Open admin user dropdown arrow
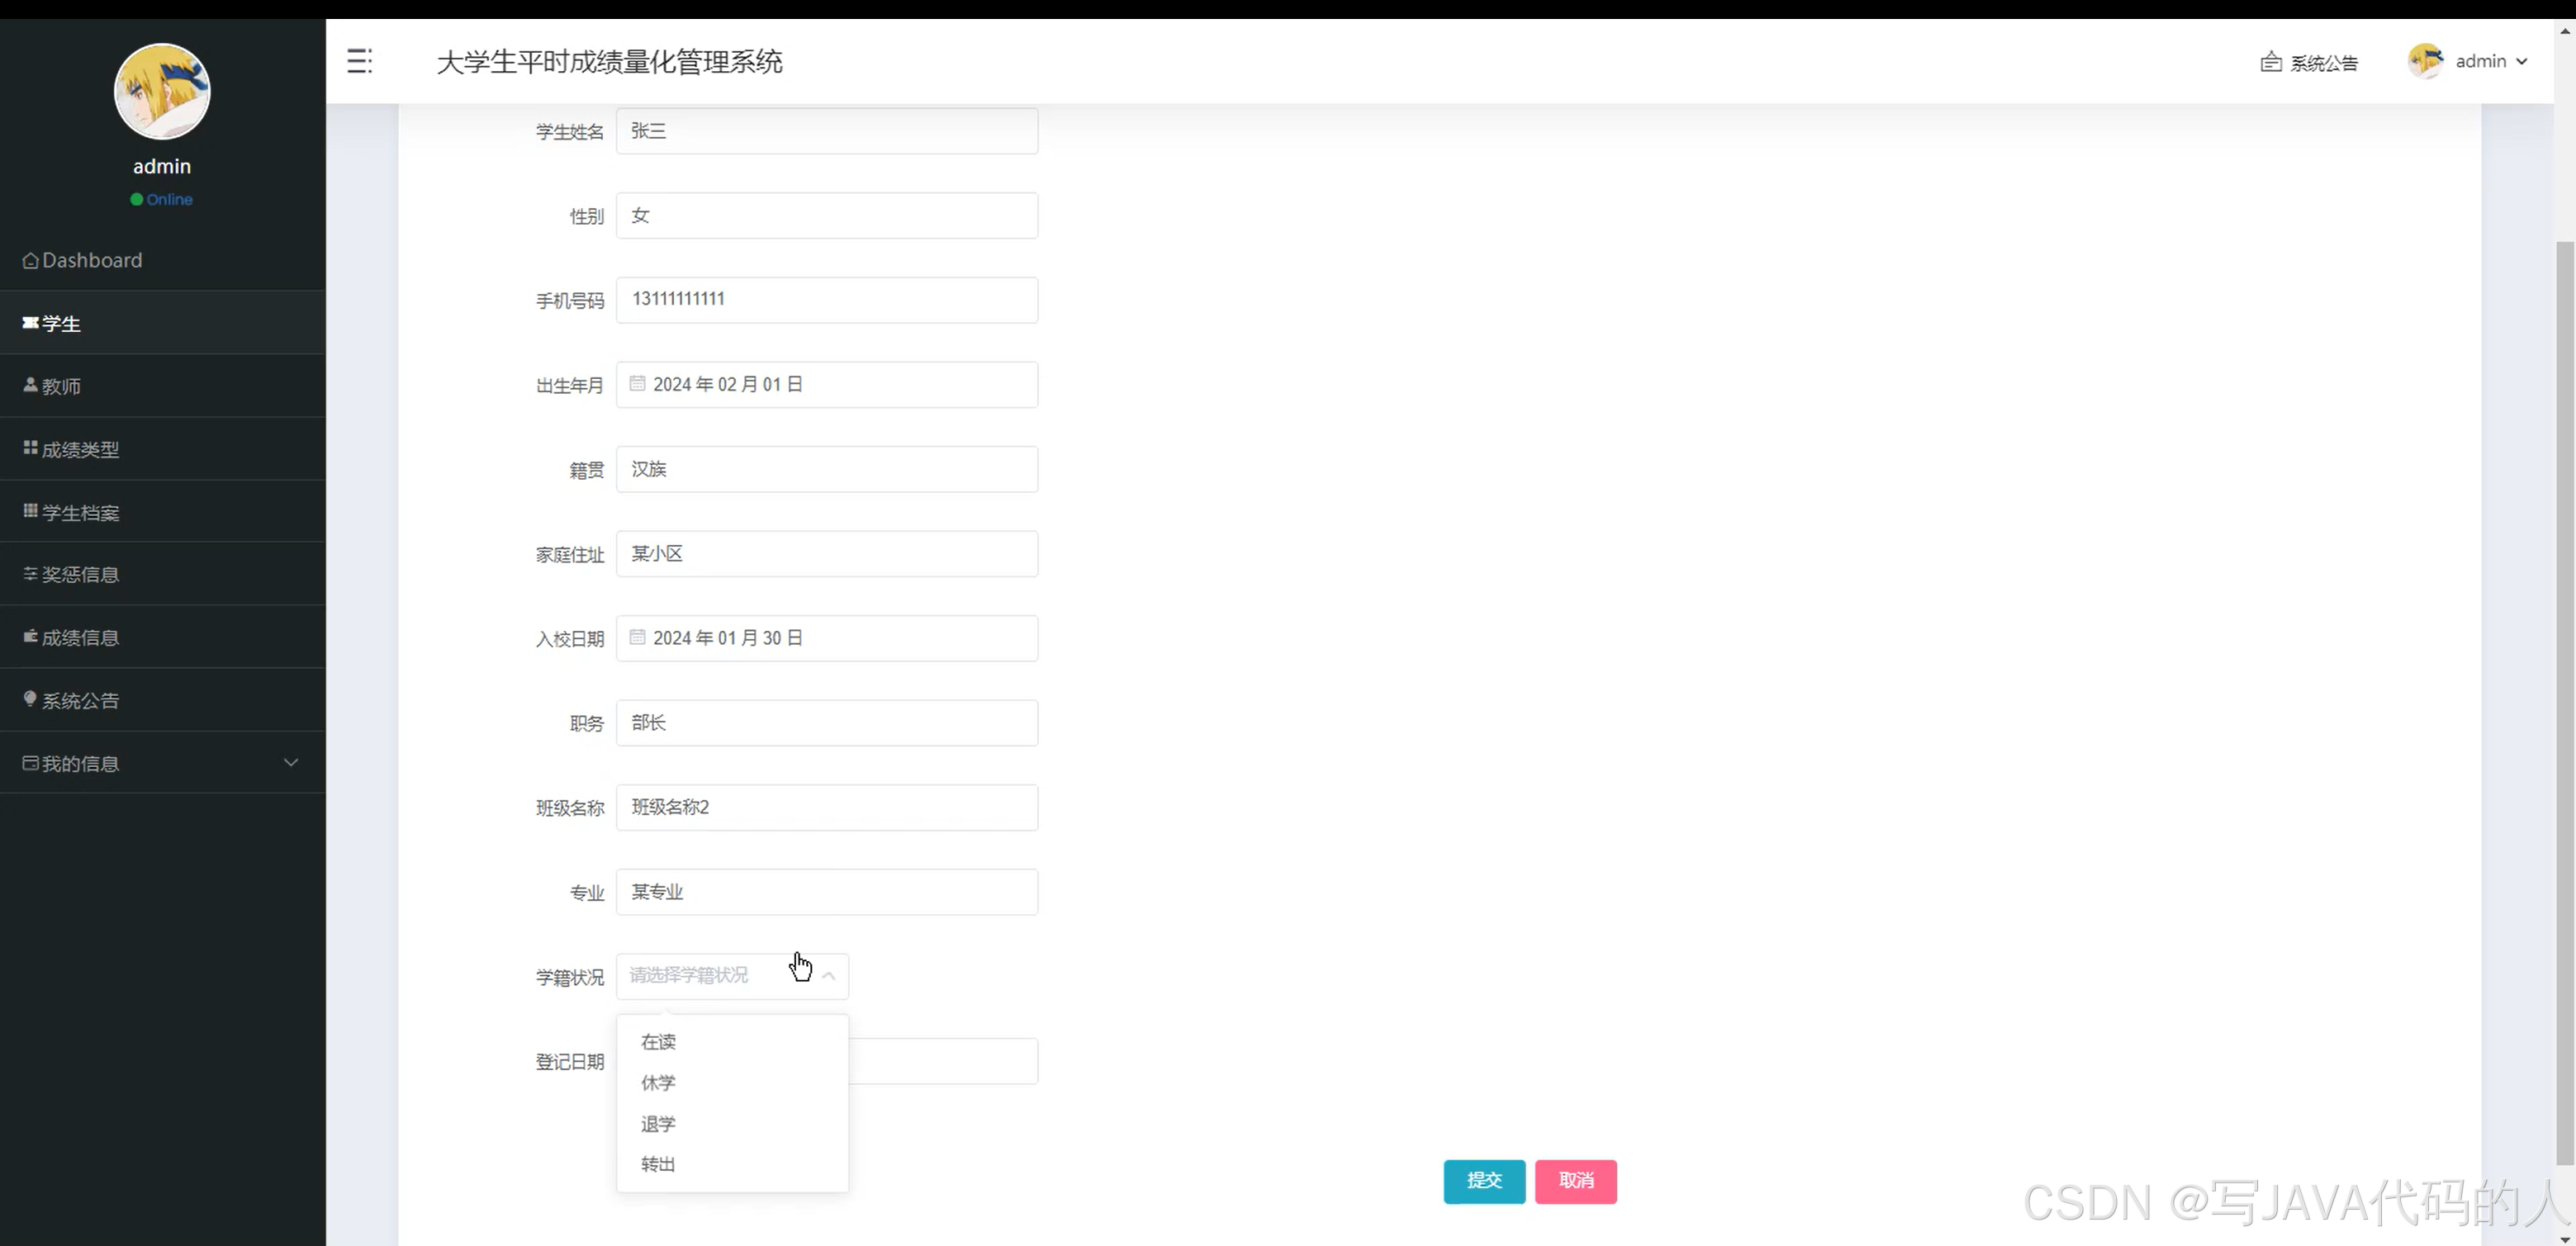The height and width of the screenshot is (1246, 2576). (x=2521, y=62)
